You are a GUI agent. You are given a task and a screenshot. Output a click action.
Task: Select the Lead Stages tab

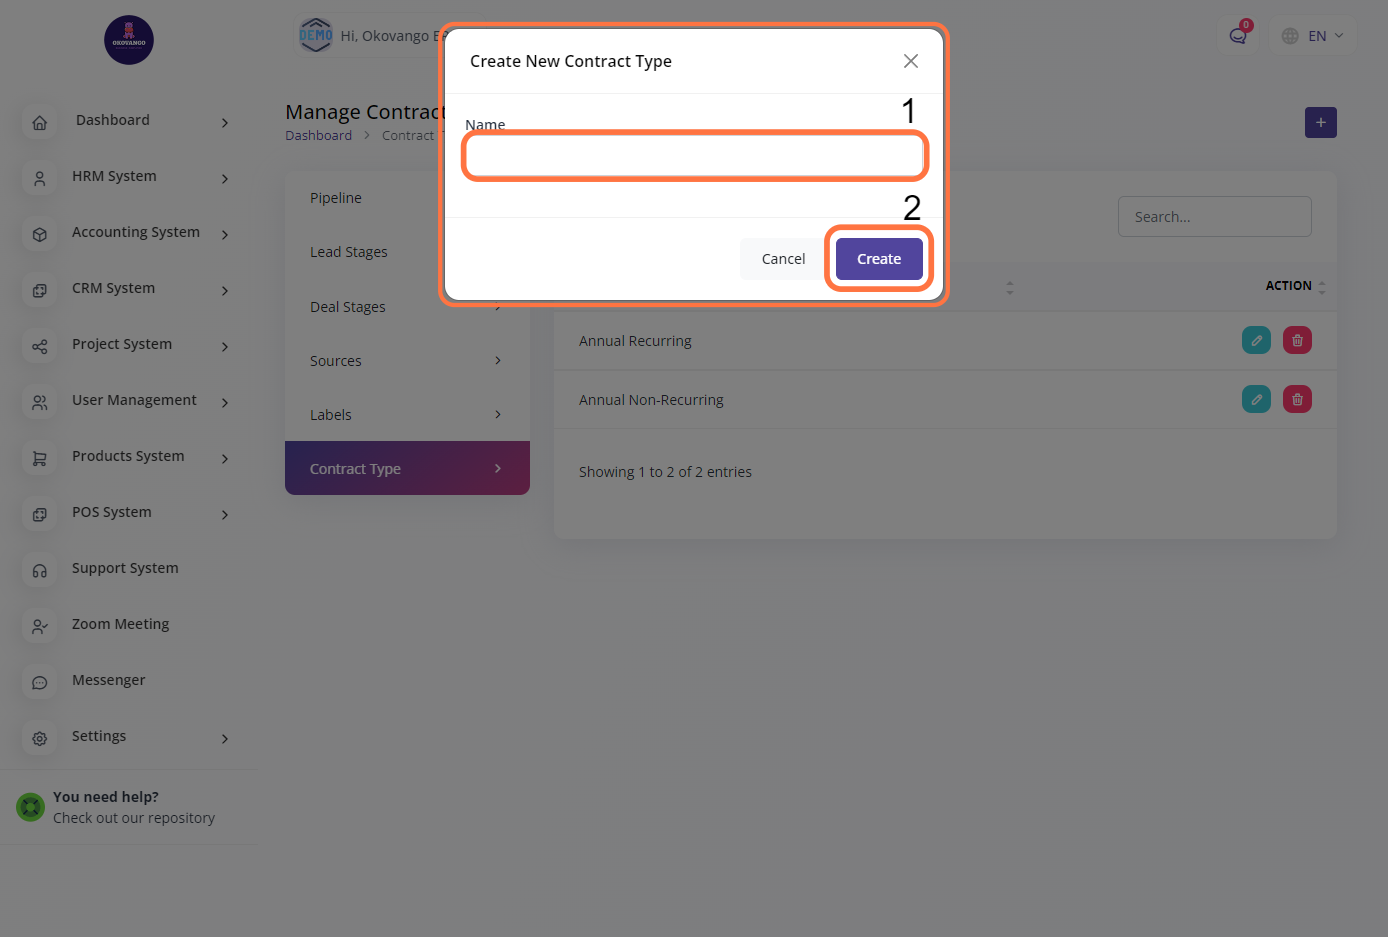pos(349,252)
